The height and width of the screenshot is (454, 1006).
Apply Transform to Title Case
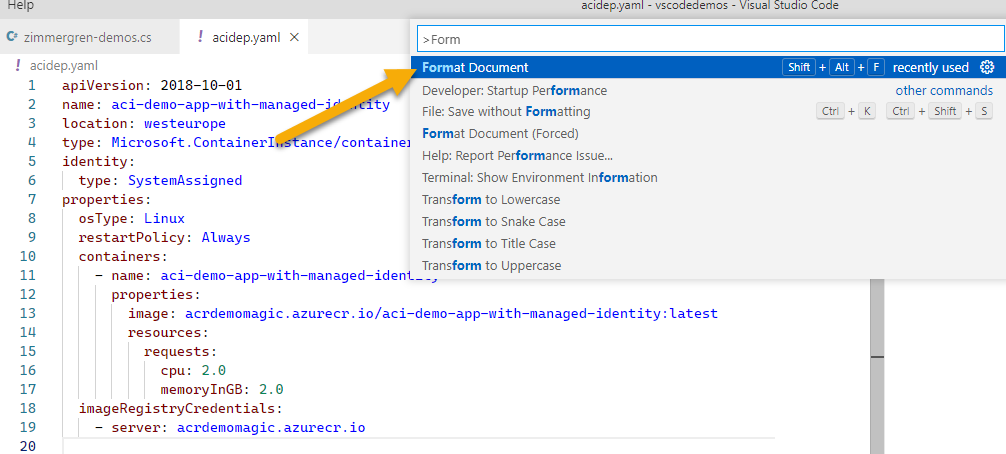point(488,244)
